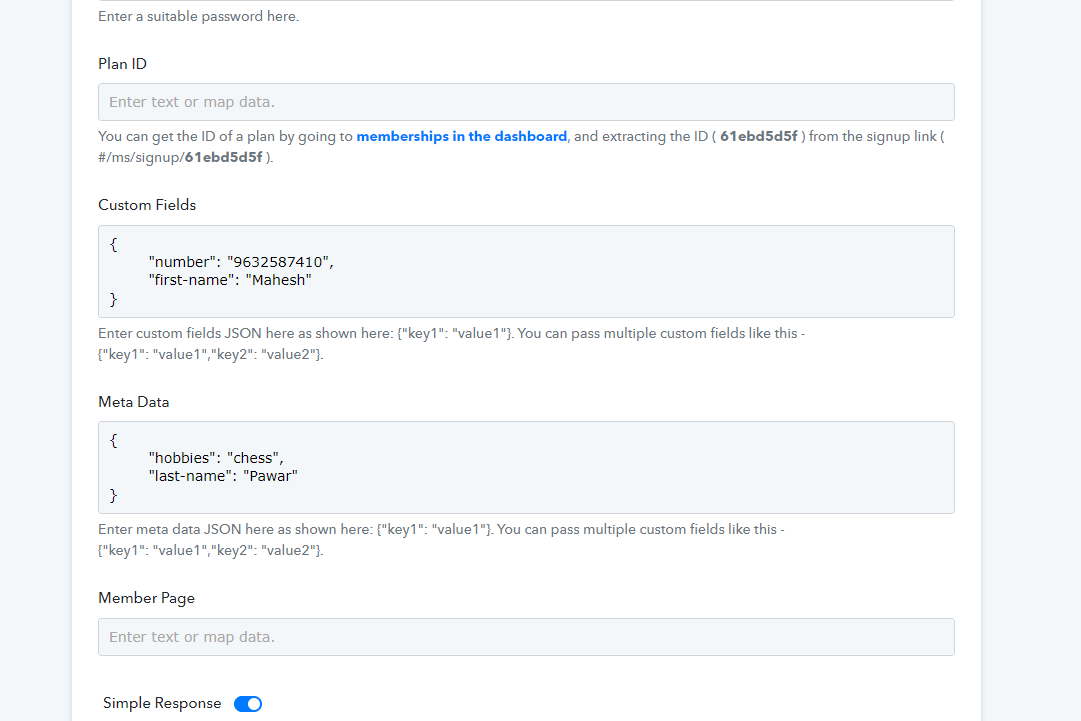Click the Plan ID field label

coord(122,64)
